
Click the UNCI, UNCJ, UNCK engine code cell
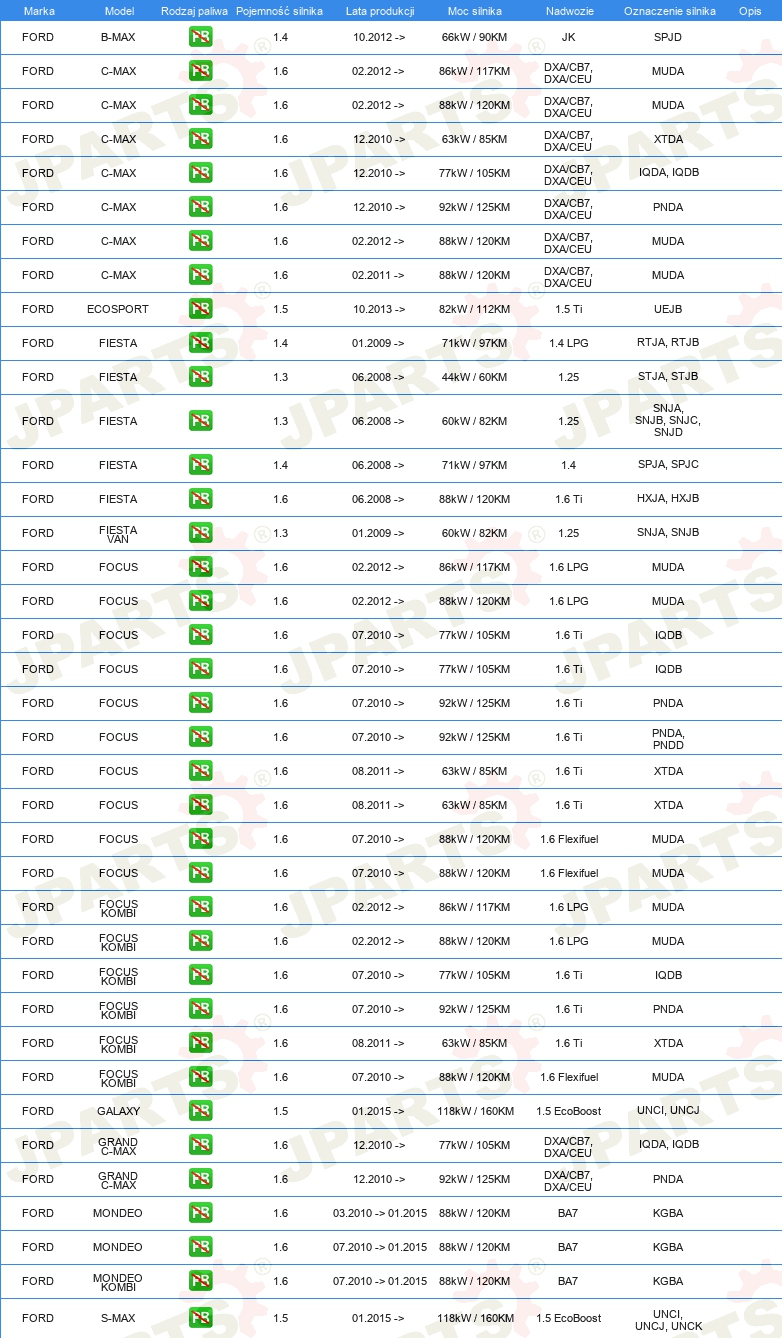pyautogui.click(x=668, y=1320)
